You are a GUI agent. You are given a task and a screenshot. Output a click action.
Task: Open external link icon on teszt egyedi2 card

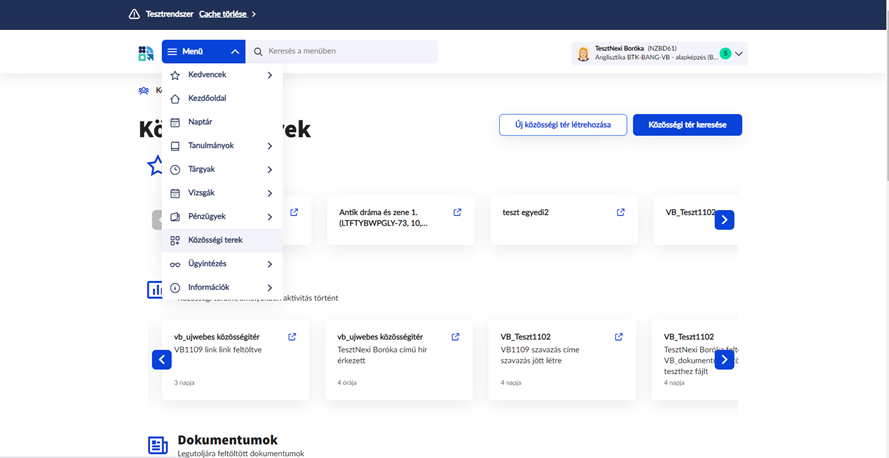pyautogui.click(x=620, y=212)
